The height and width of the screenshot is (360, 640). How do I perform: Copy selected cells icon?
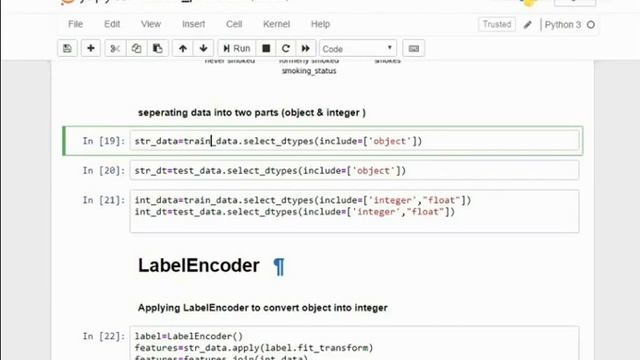coord(136,49)
